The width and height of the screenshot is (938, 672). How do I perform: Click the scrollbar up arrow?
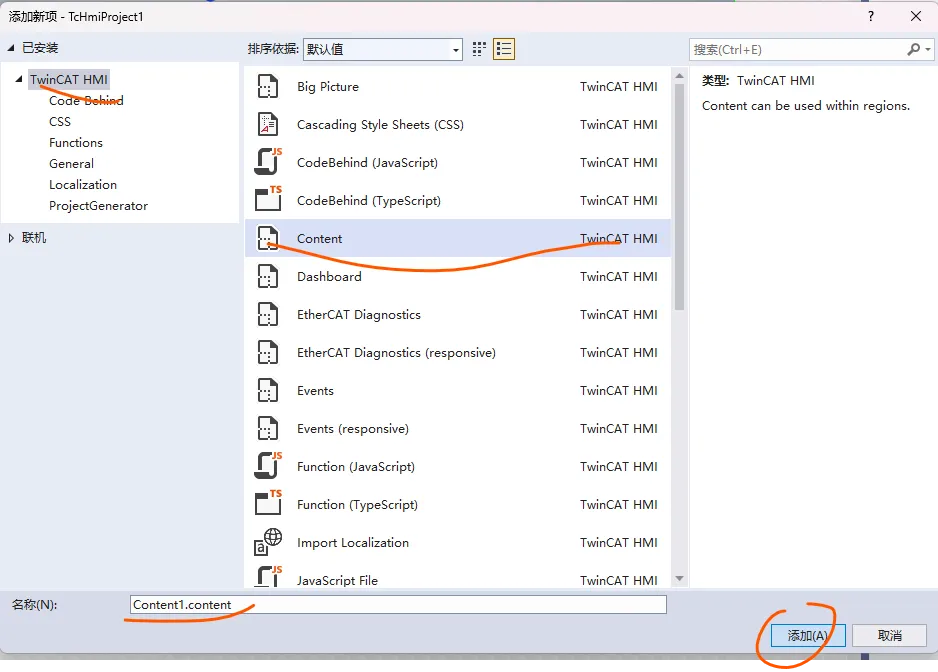pos(679,76)
